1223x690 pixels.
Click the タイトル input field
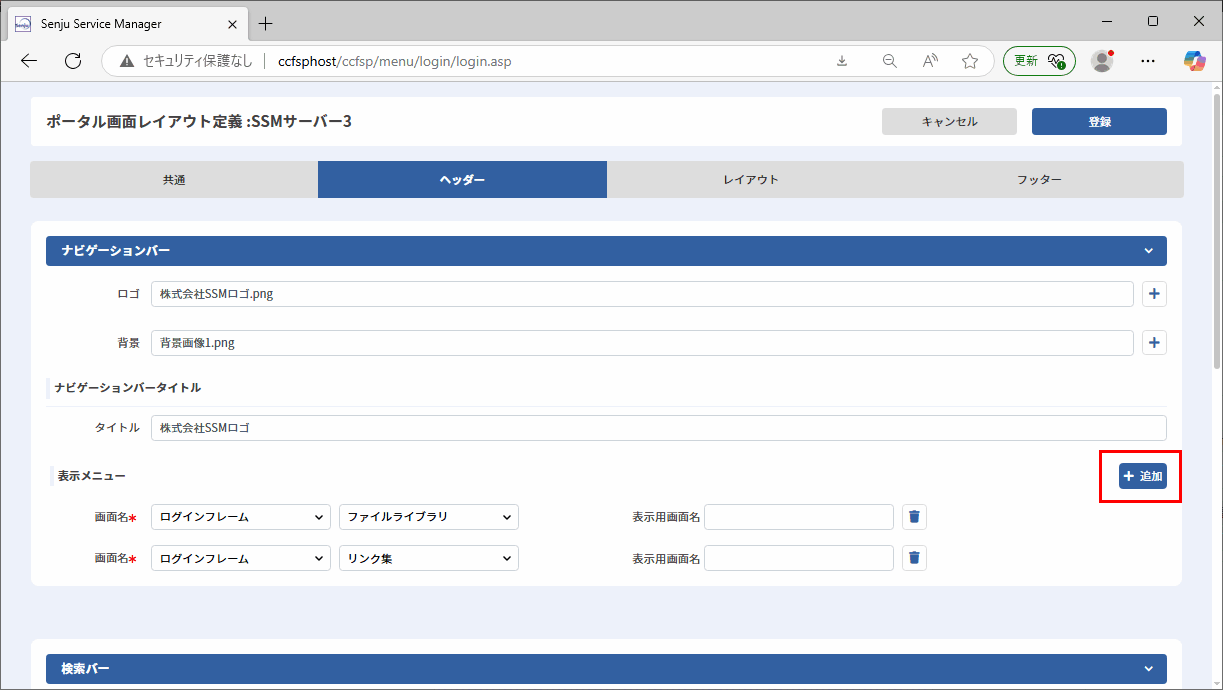point(659,428)
